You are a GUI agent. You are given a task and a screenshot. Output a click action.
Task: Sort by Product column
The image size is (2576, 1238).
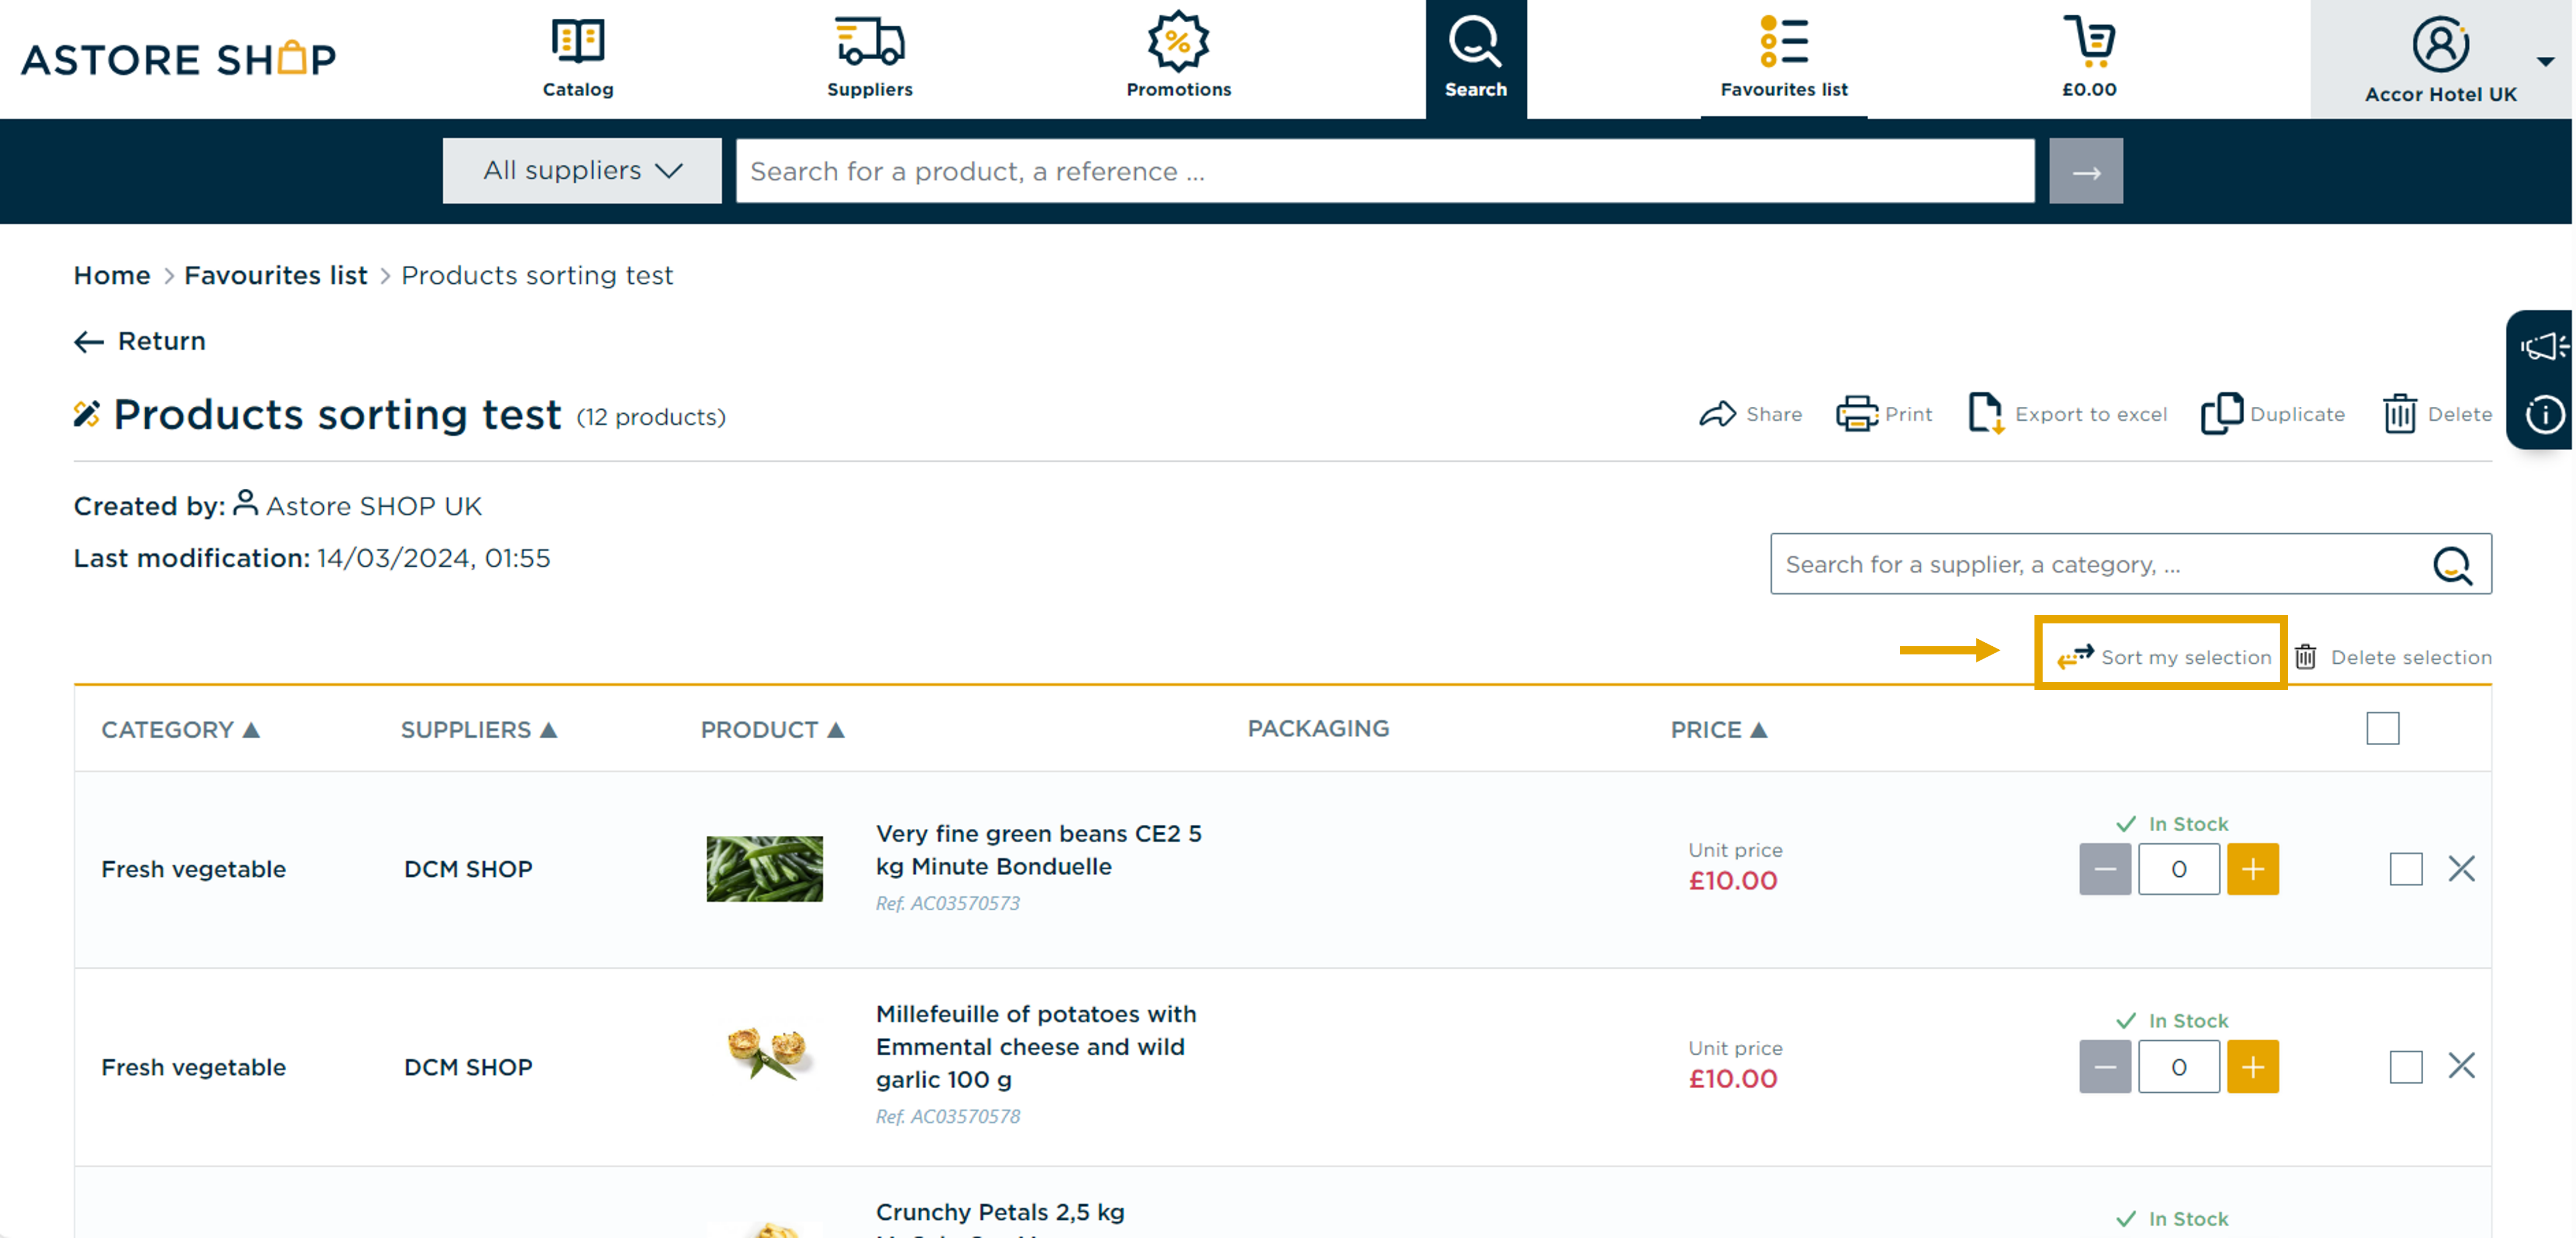[772, 730]
